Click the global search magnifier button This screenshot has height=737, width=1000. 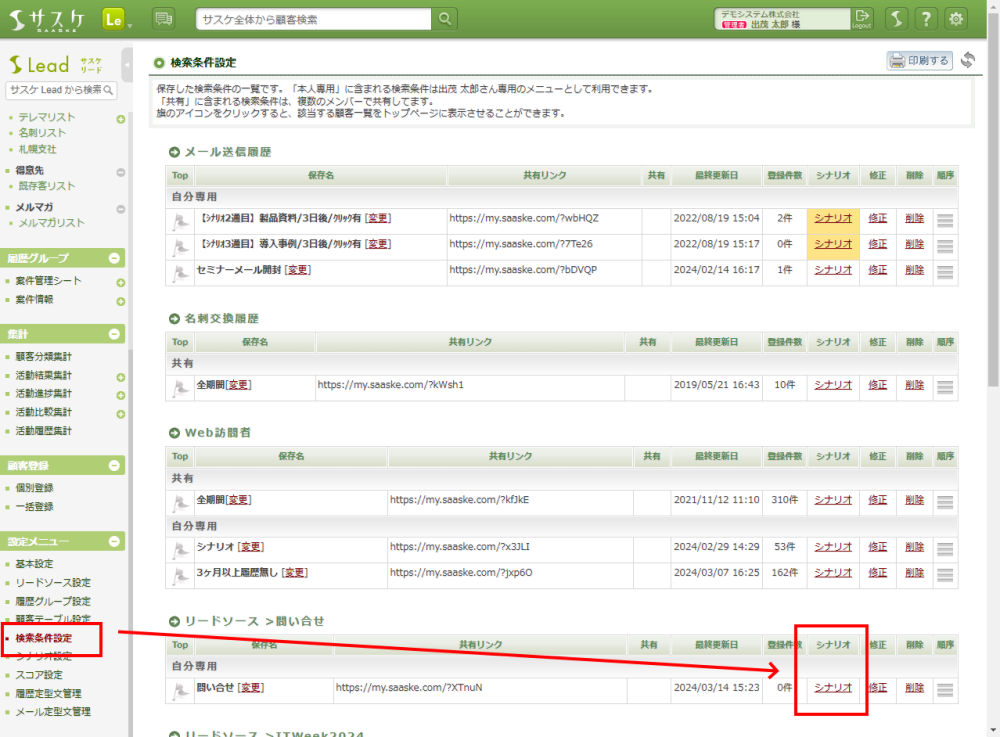(x=445, y=19)
